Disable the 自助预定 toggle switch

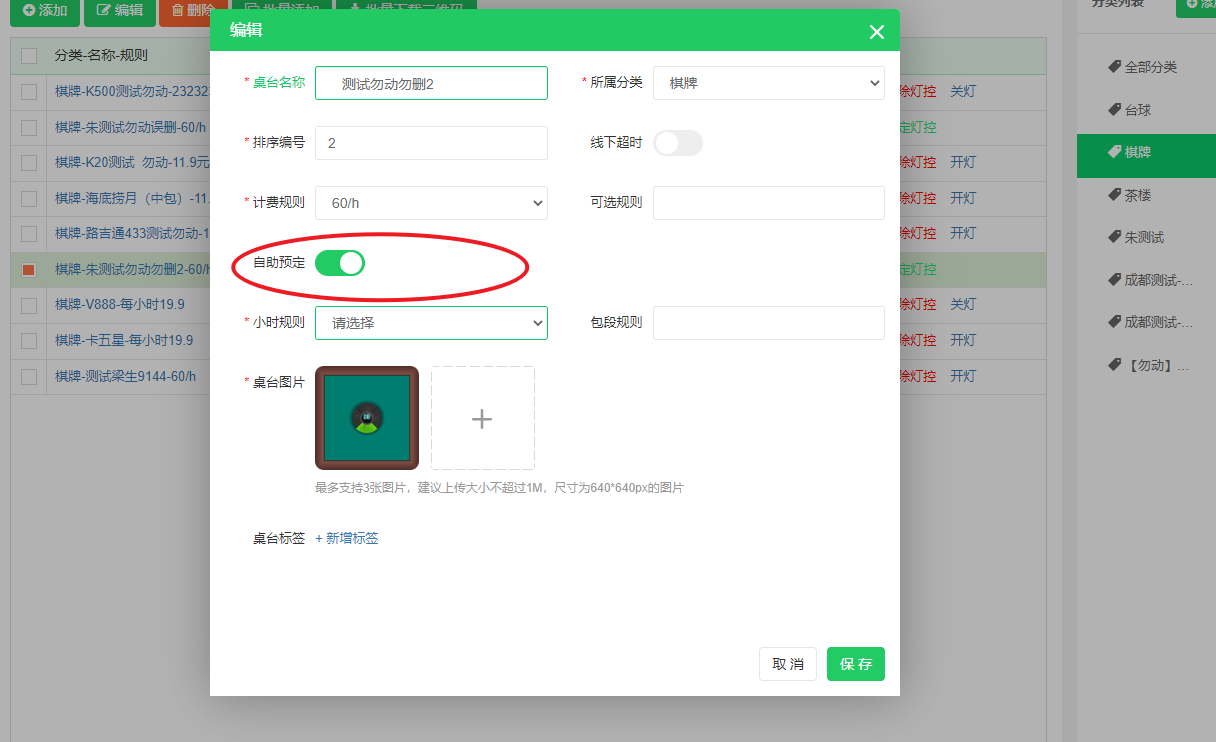click(340, 264)
